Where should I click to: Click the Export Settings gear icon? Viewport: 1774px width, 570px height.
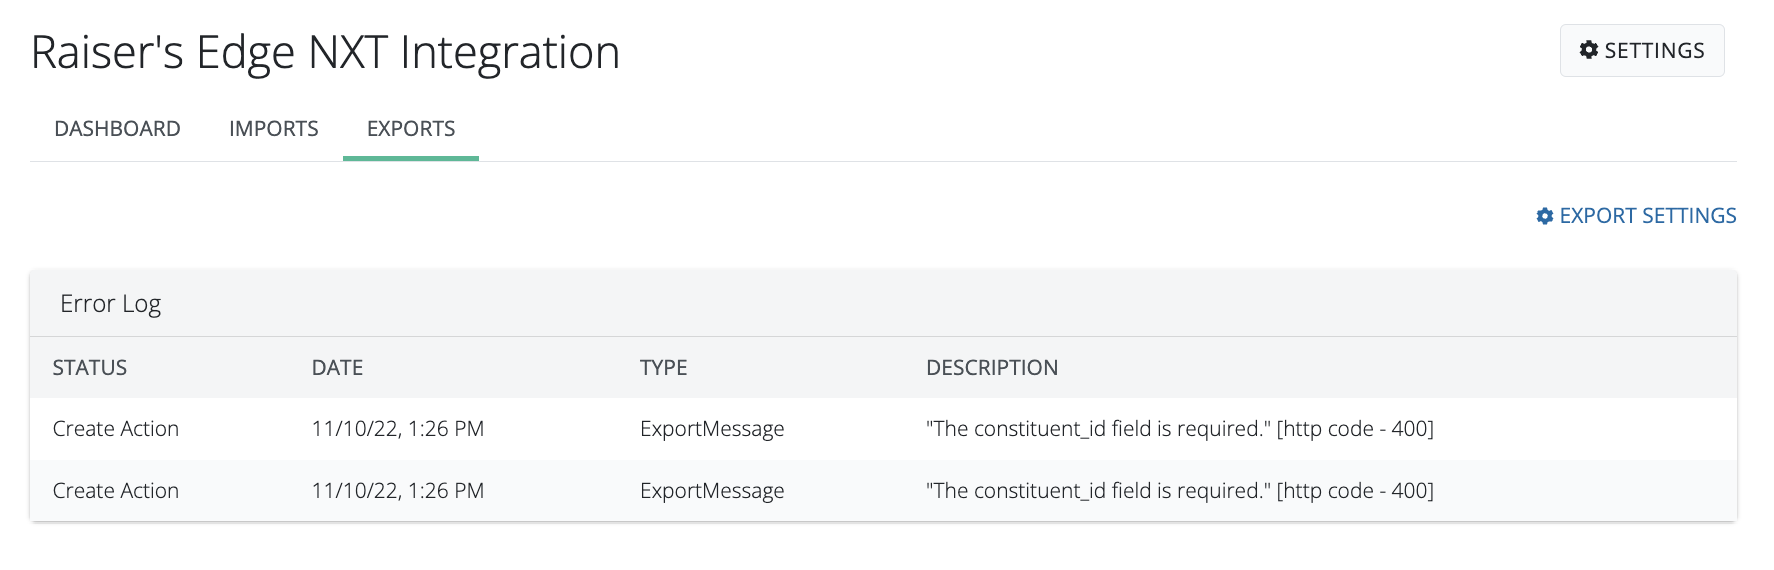[1545, 216]
